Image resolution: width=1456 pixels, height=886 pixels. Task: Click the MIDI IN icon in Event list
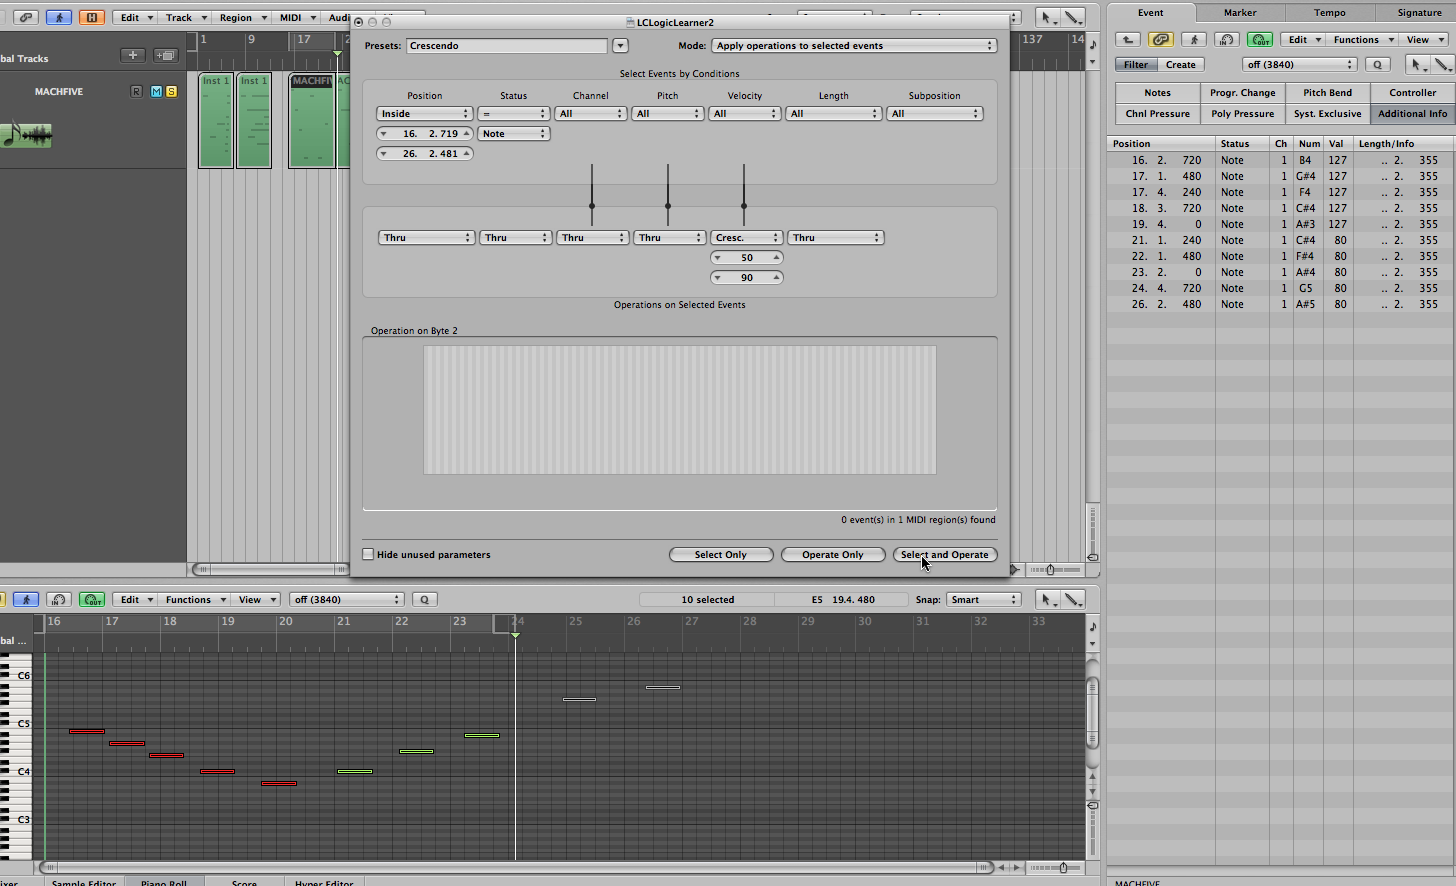click(x=1227, y=39)
